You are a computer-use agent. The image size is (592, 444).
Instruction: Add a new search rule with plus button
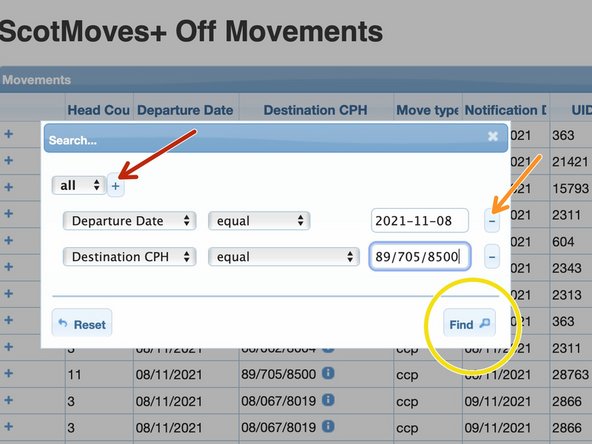(x=116, y=185)
